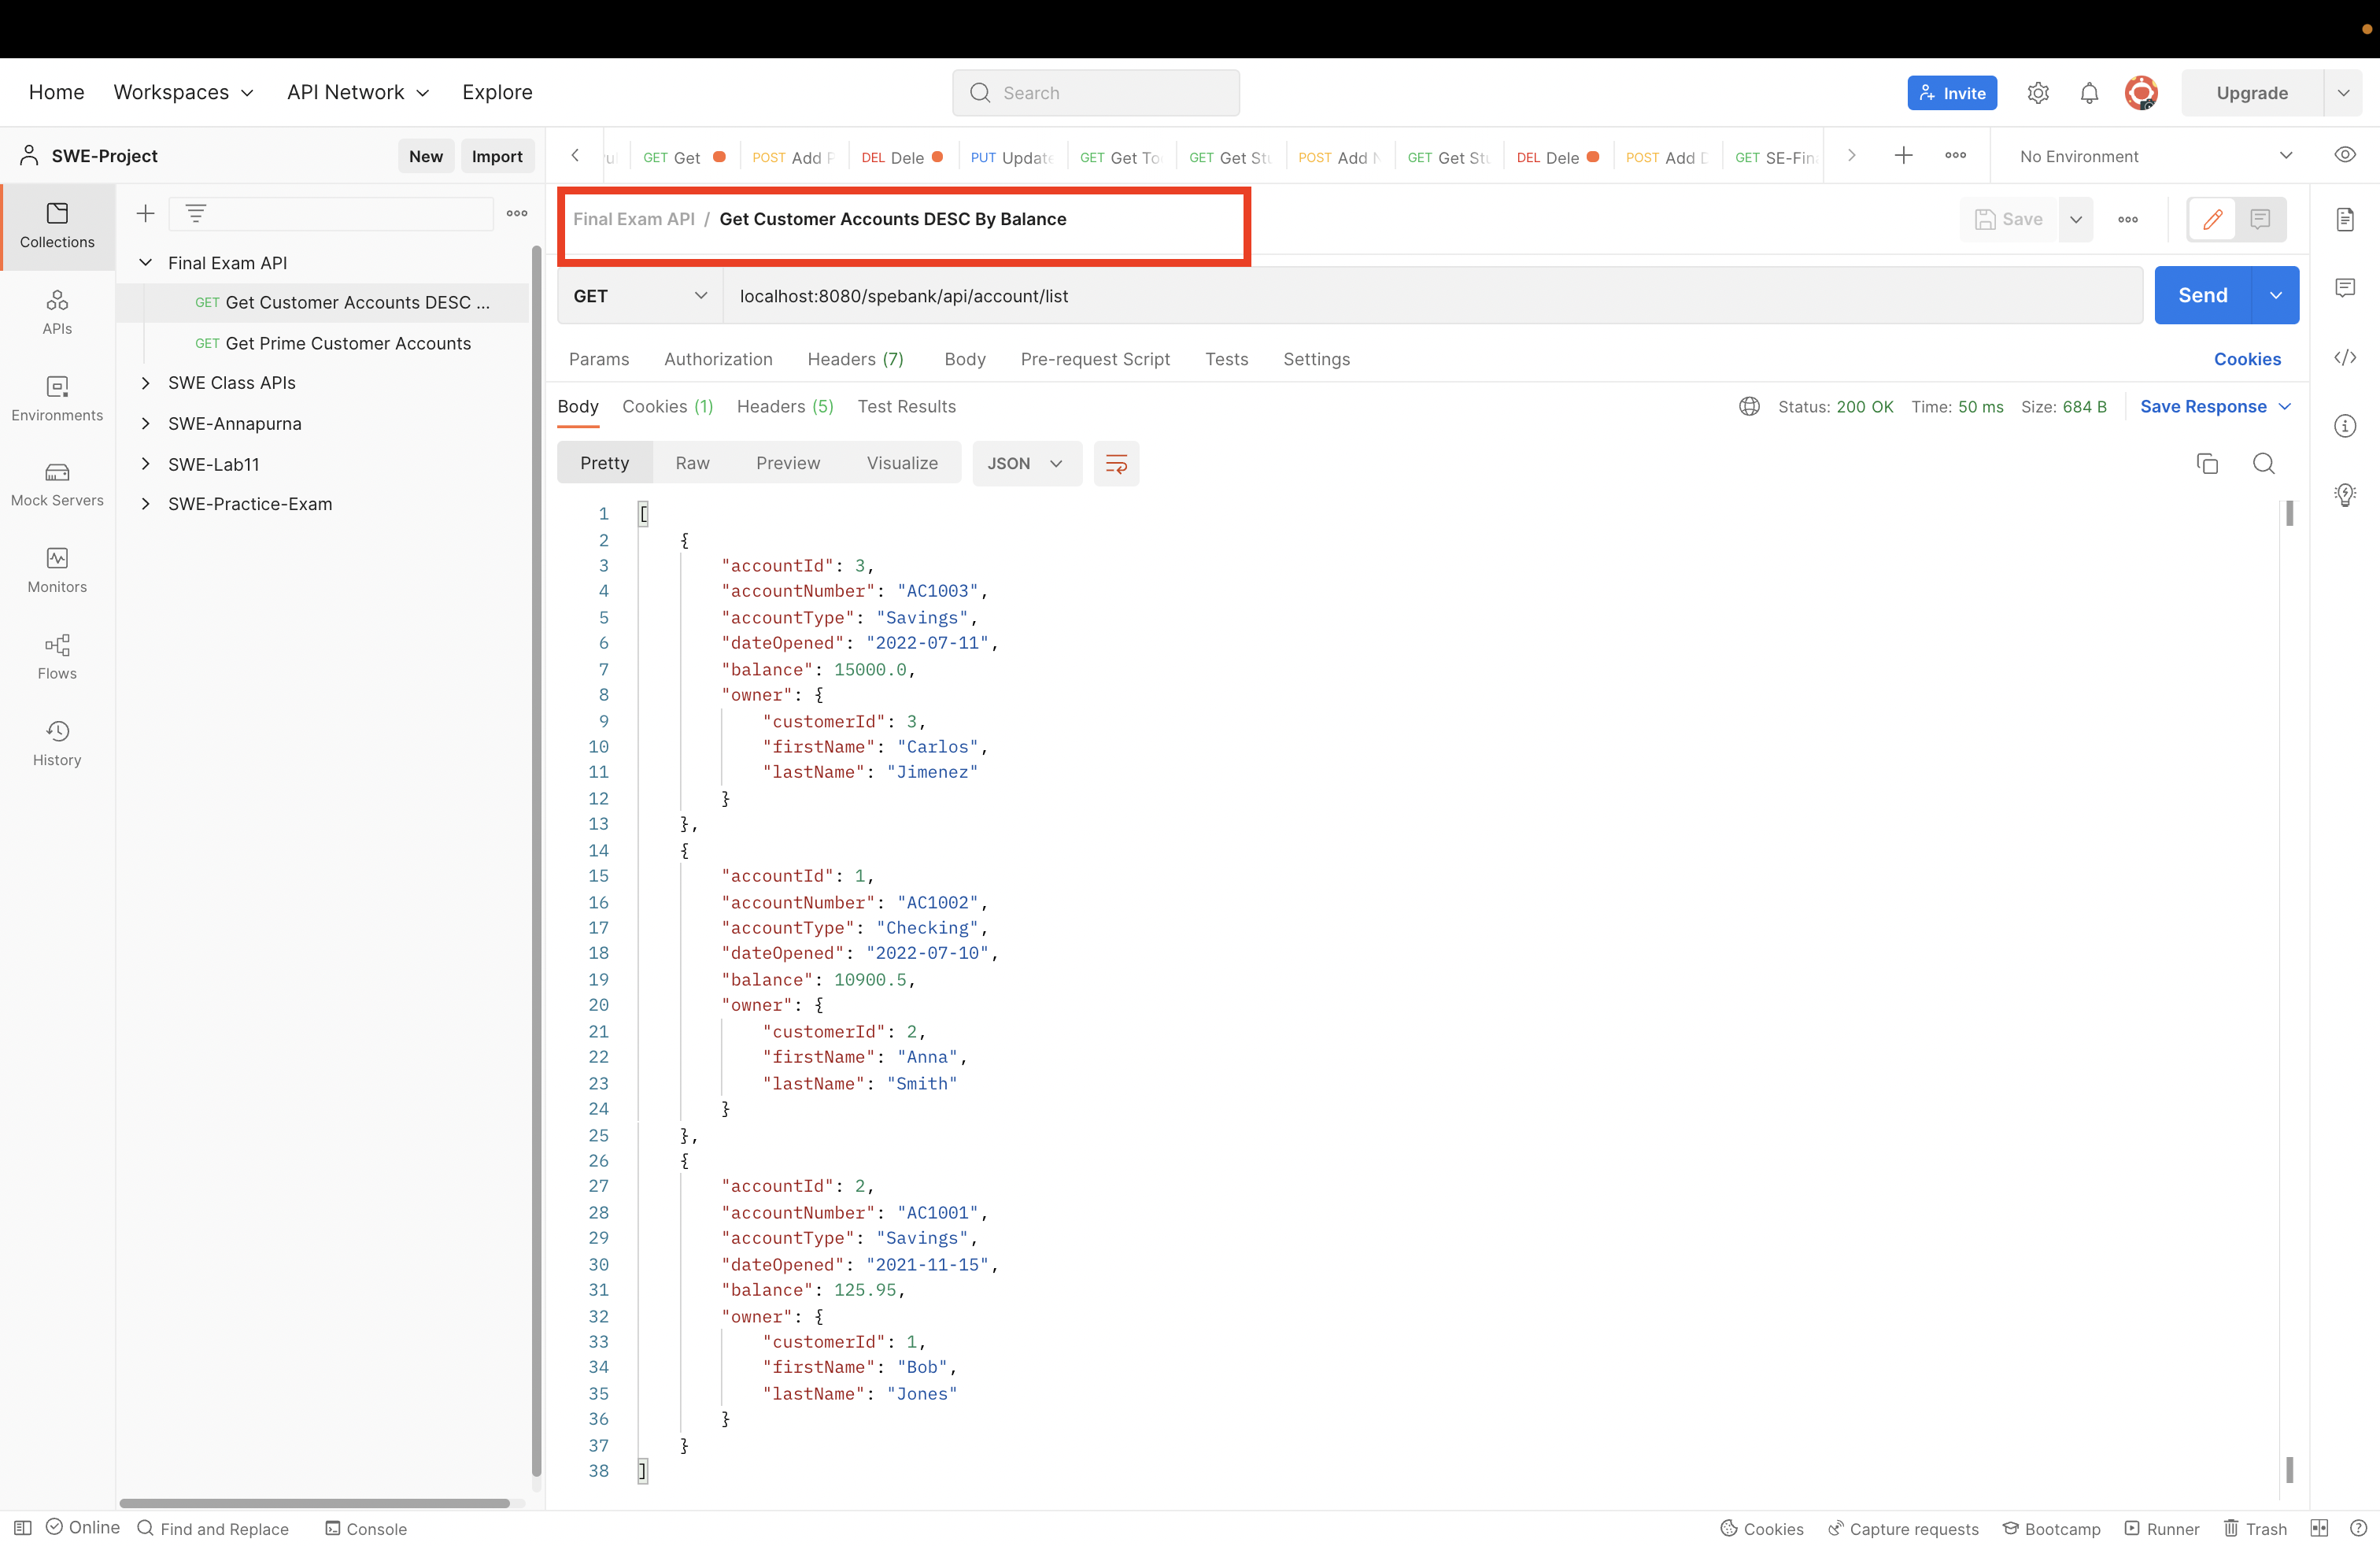Open the Environments sidebar panel

[56, 398]
